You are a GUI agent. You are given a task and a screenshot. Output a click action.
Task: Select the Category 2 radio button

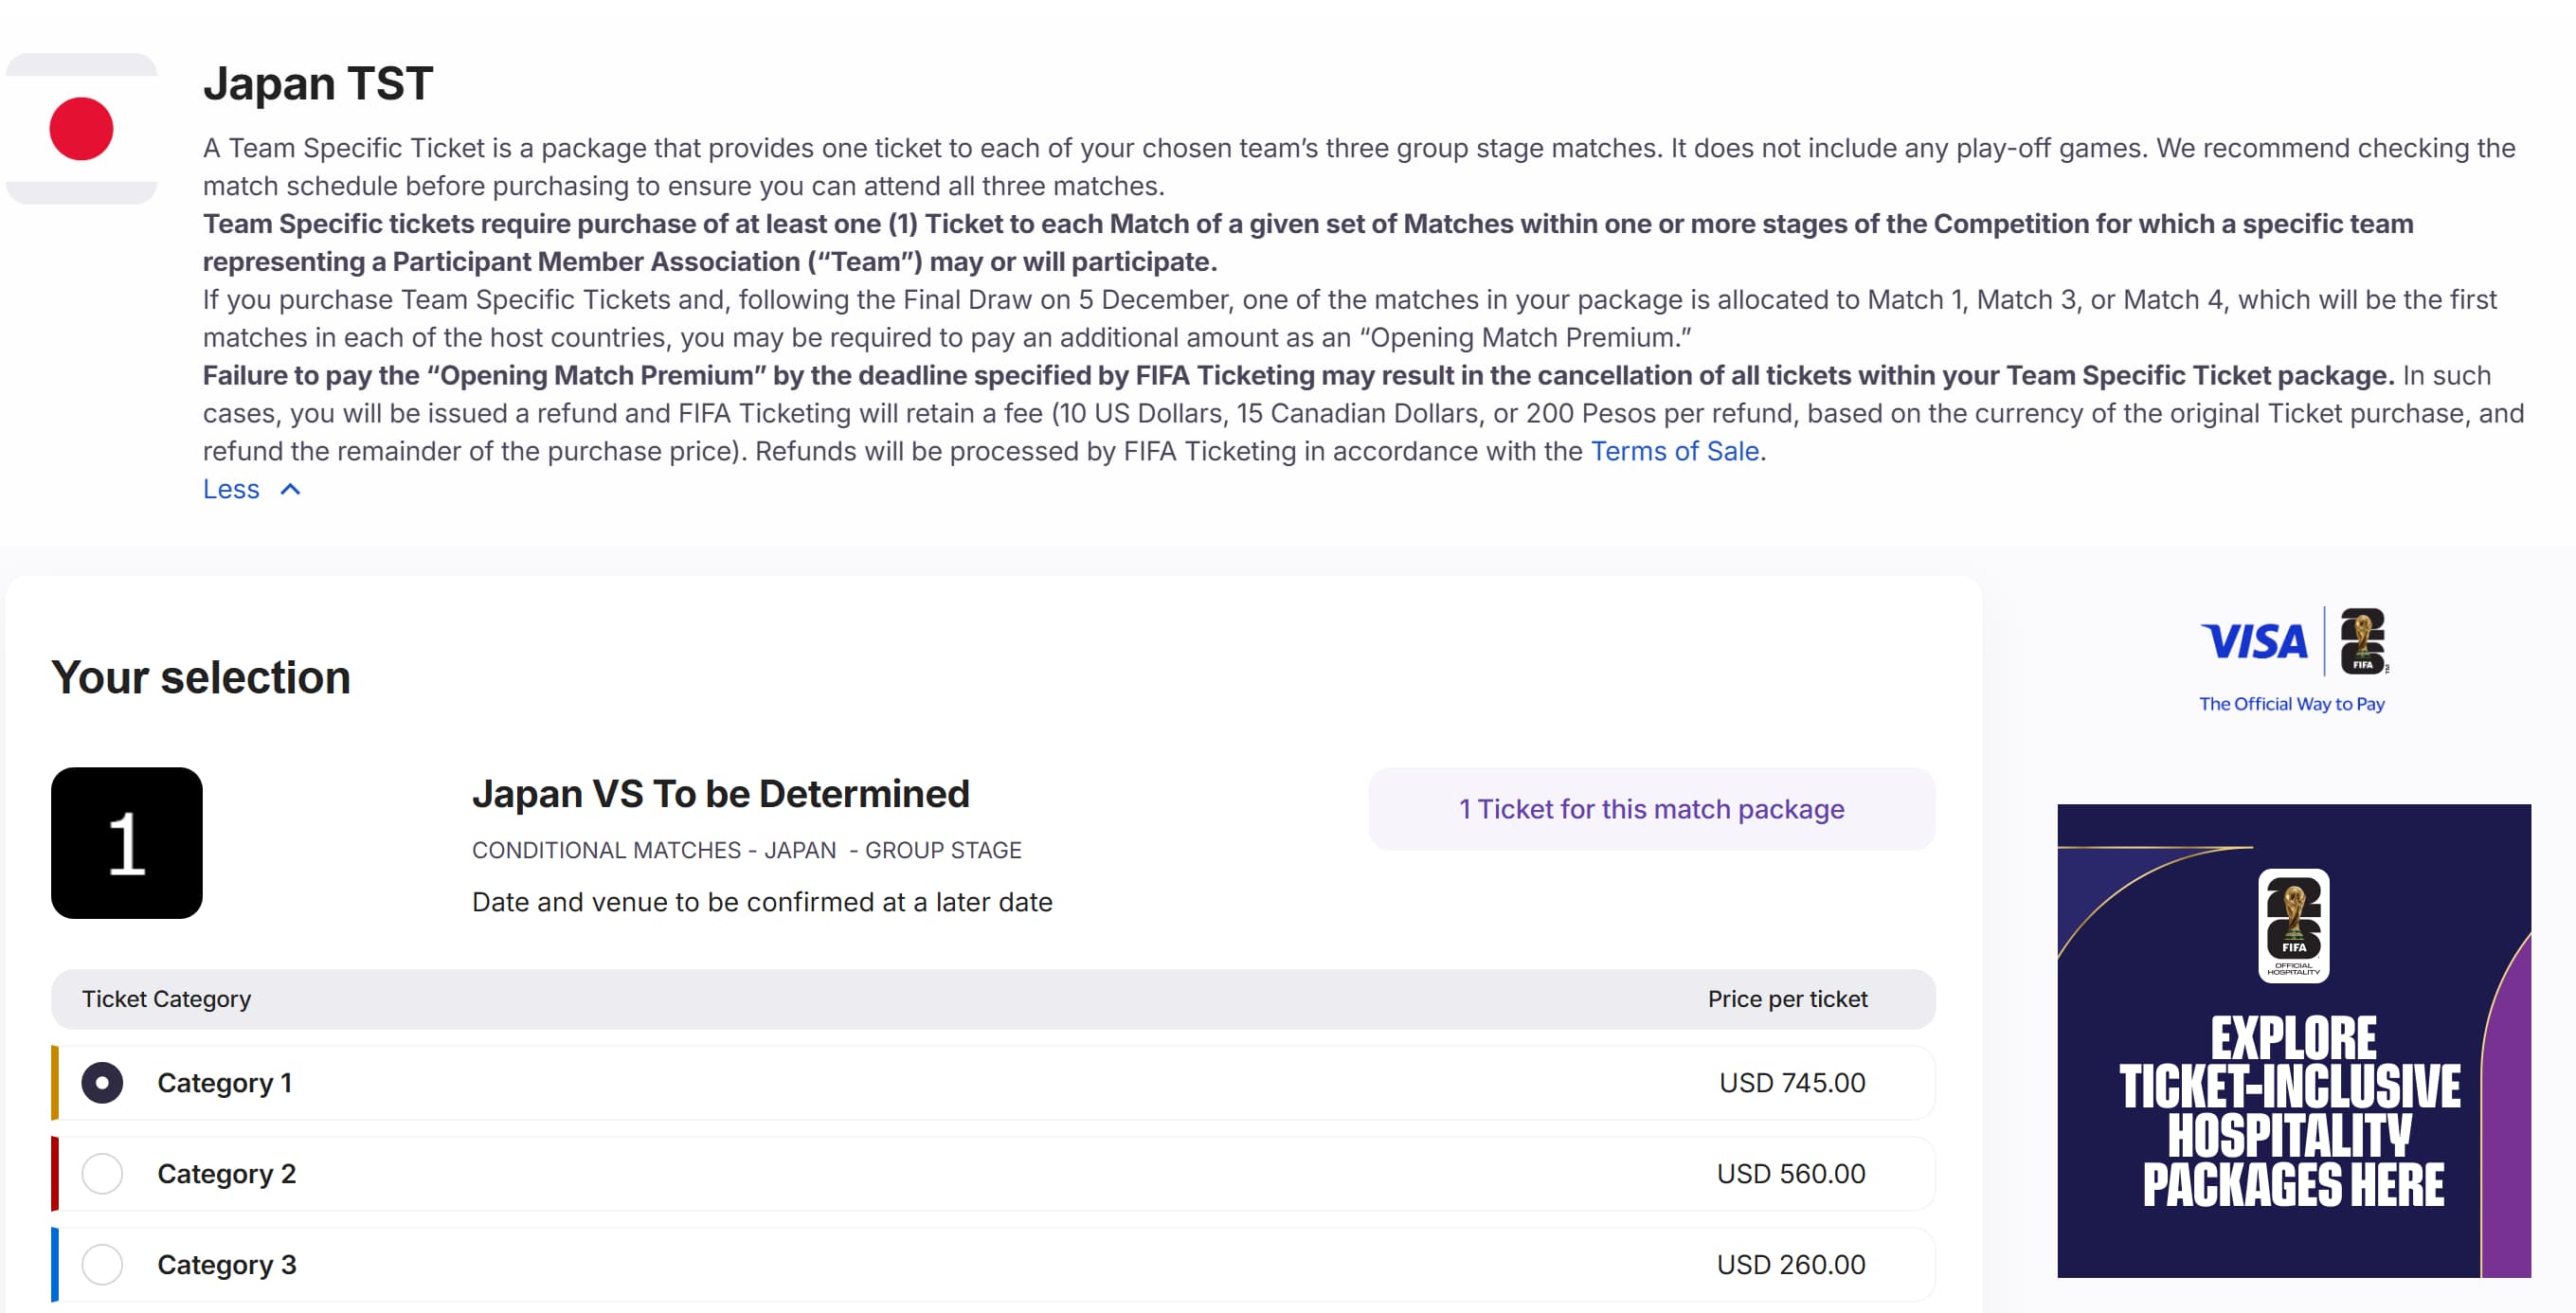coord(102,1174)
